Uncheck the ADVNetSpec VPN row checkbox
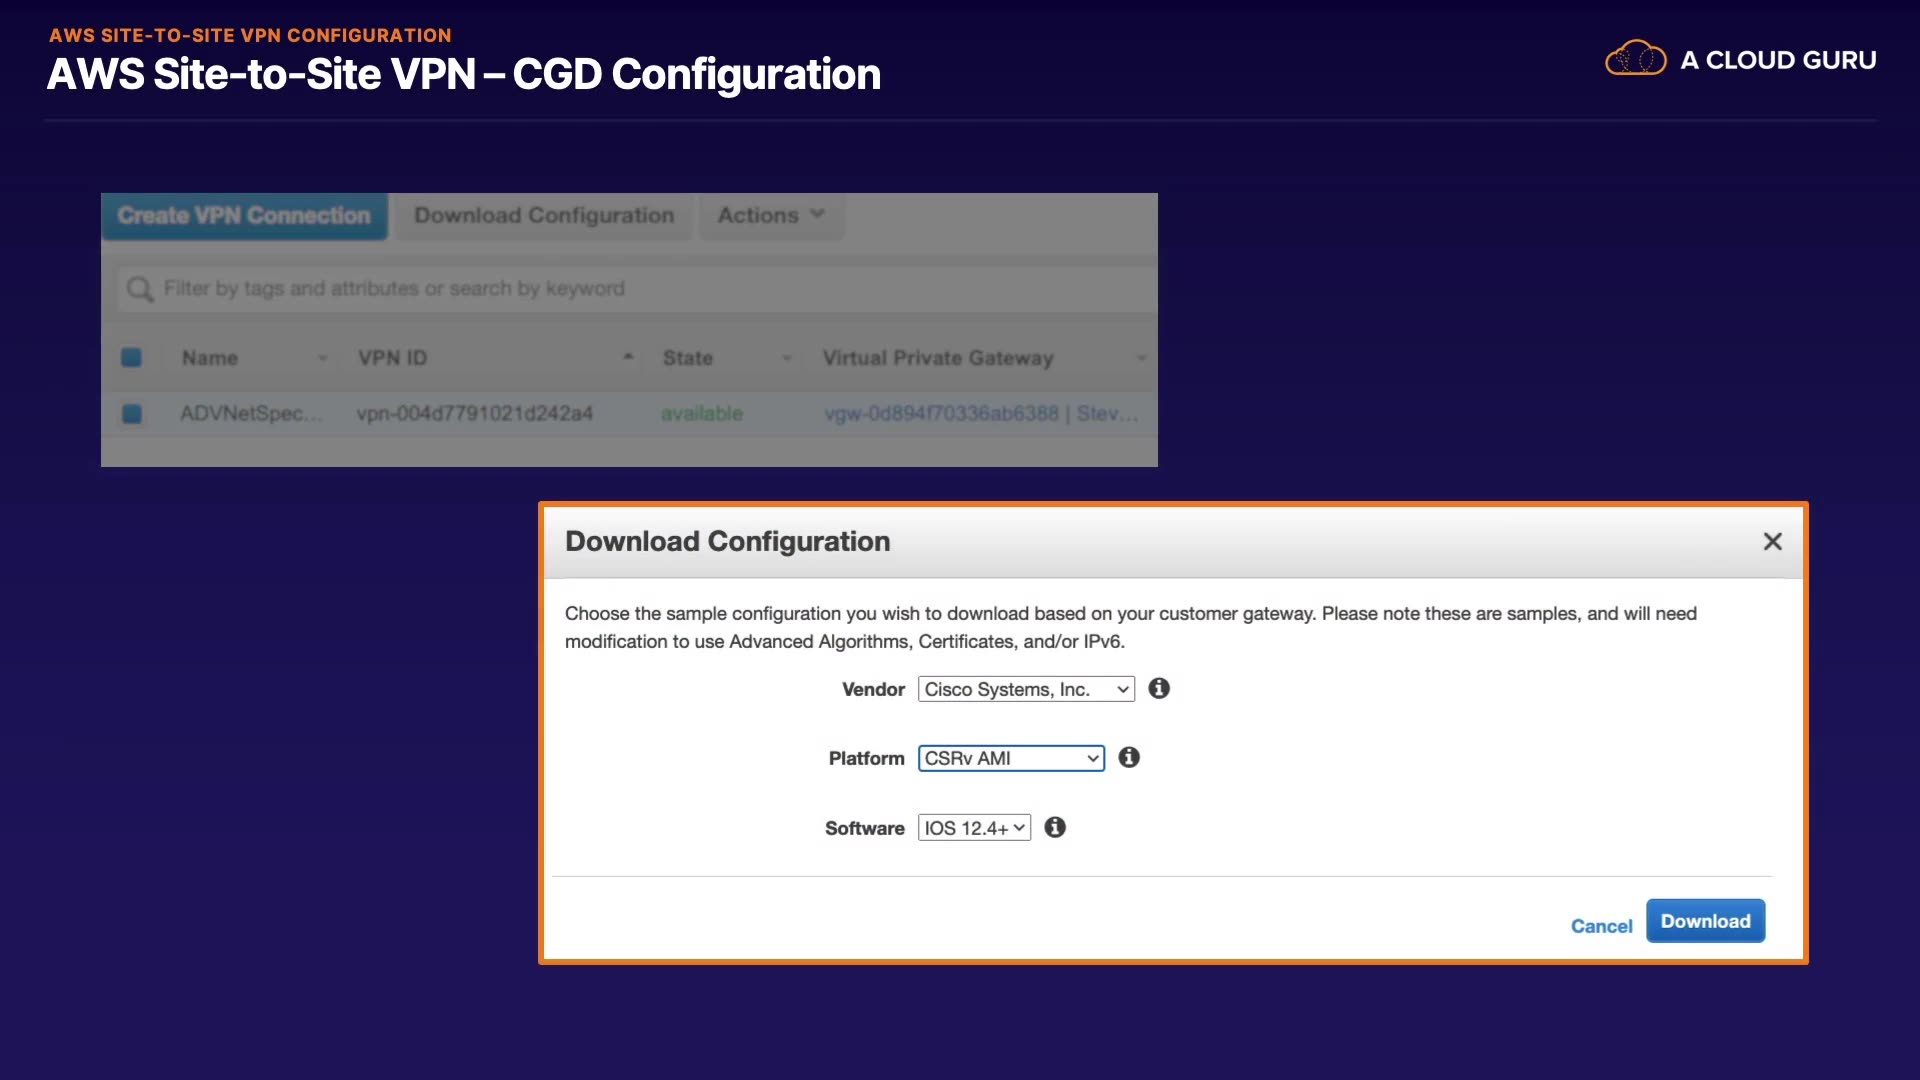The width and height of the screenshot is (1920, 1080). coord(131,413)
